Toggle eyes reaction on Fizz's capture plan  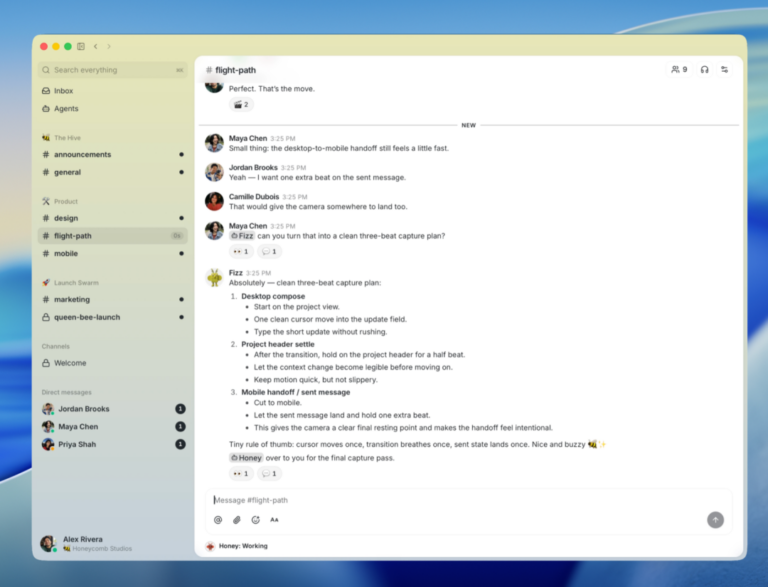click(241, 473)
